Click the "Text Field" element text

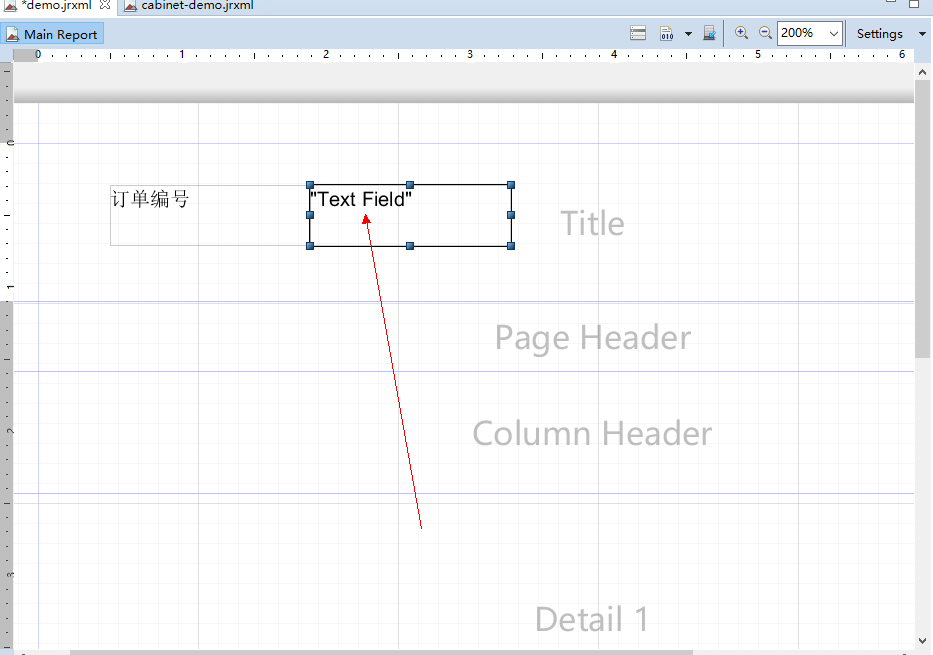pyautogui.click(x=361, y=199)
